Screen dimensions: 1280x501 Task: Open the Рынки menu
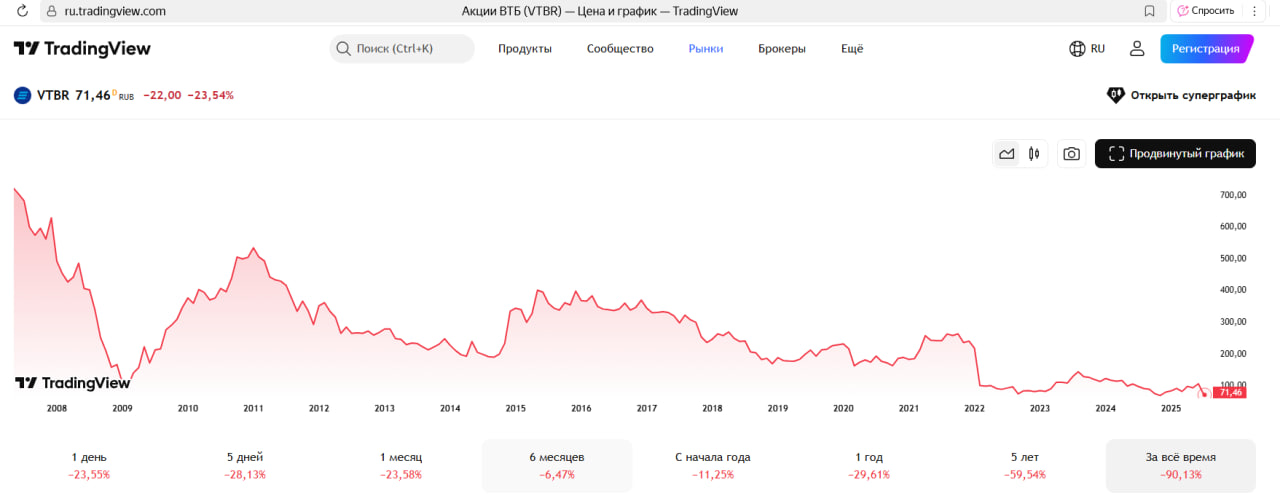pyautogui.click(x=706, y=49)
